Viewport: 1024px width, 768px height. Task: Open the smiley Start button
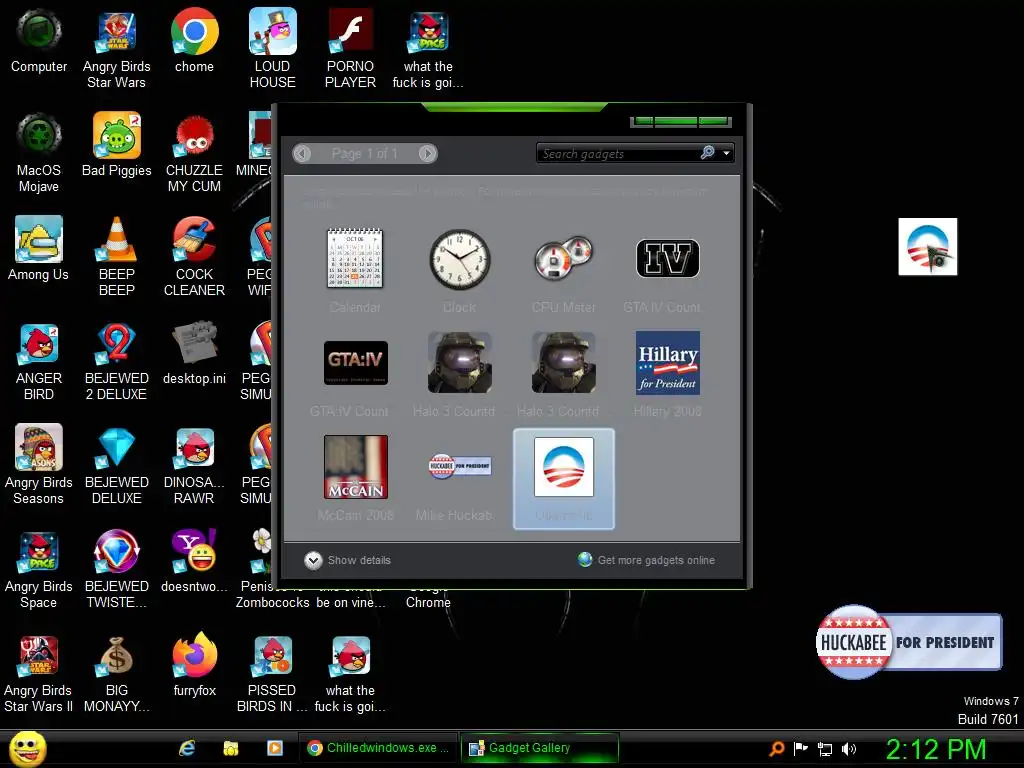(27, 748)
